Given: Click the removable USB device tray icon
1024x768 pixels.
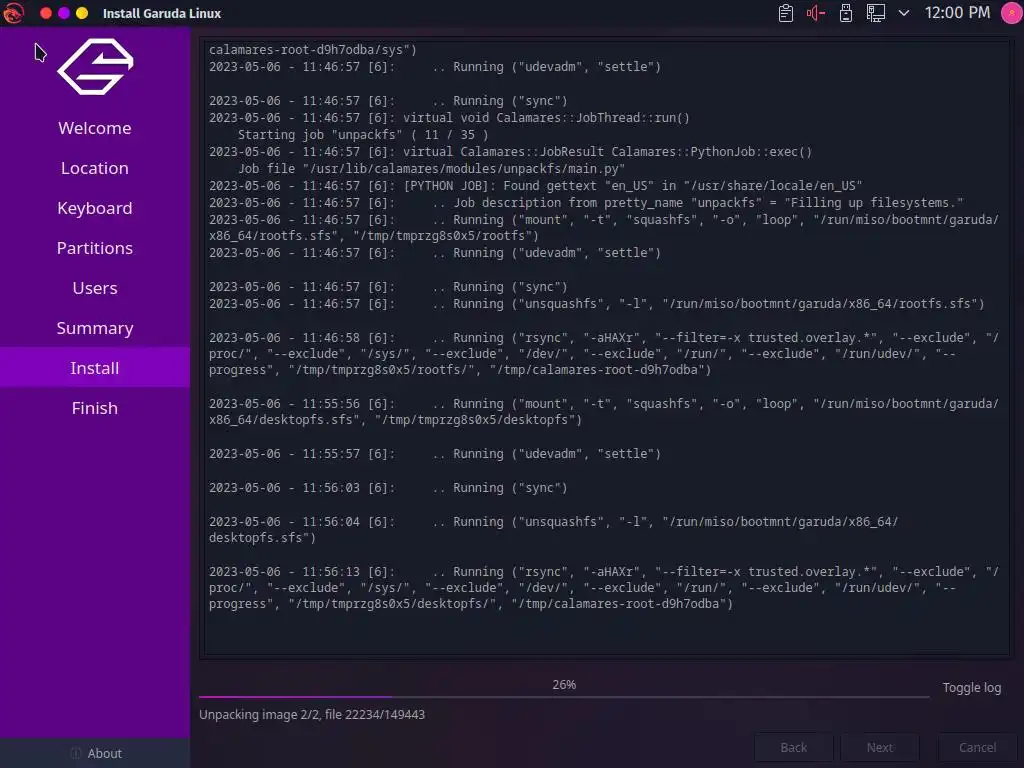Looking at the screenshot, I should pyautogui.click(x=846, y=13).
